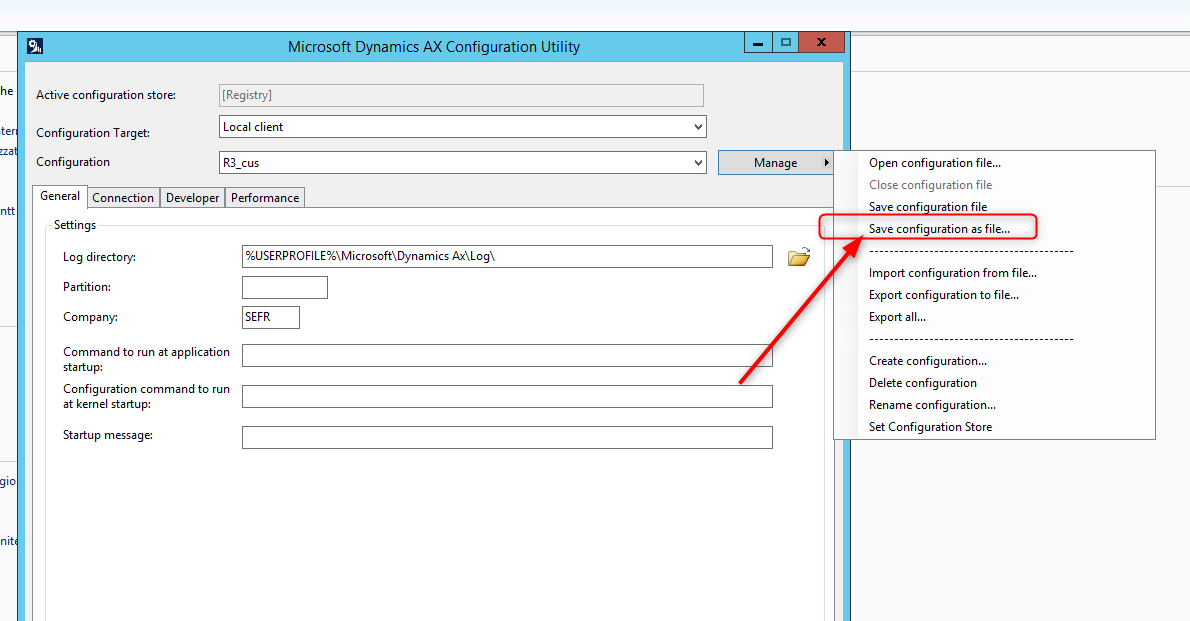Open the Manage menu via its arrow

coord(829,162)
